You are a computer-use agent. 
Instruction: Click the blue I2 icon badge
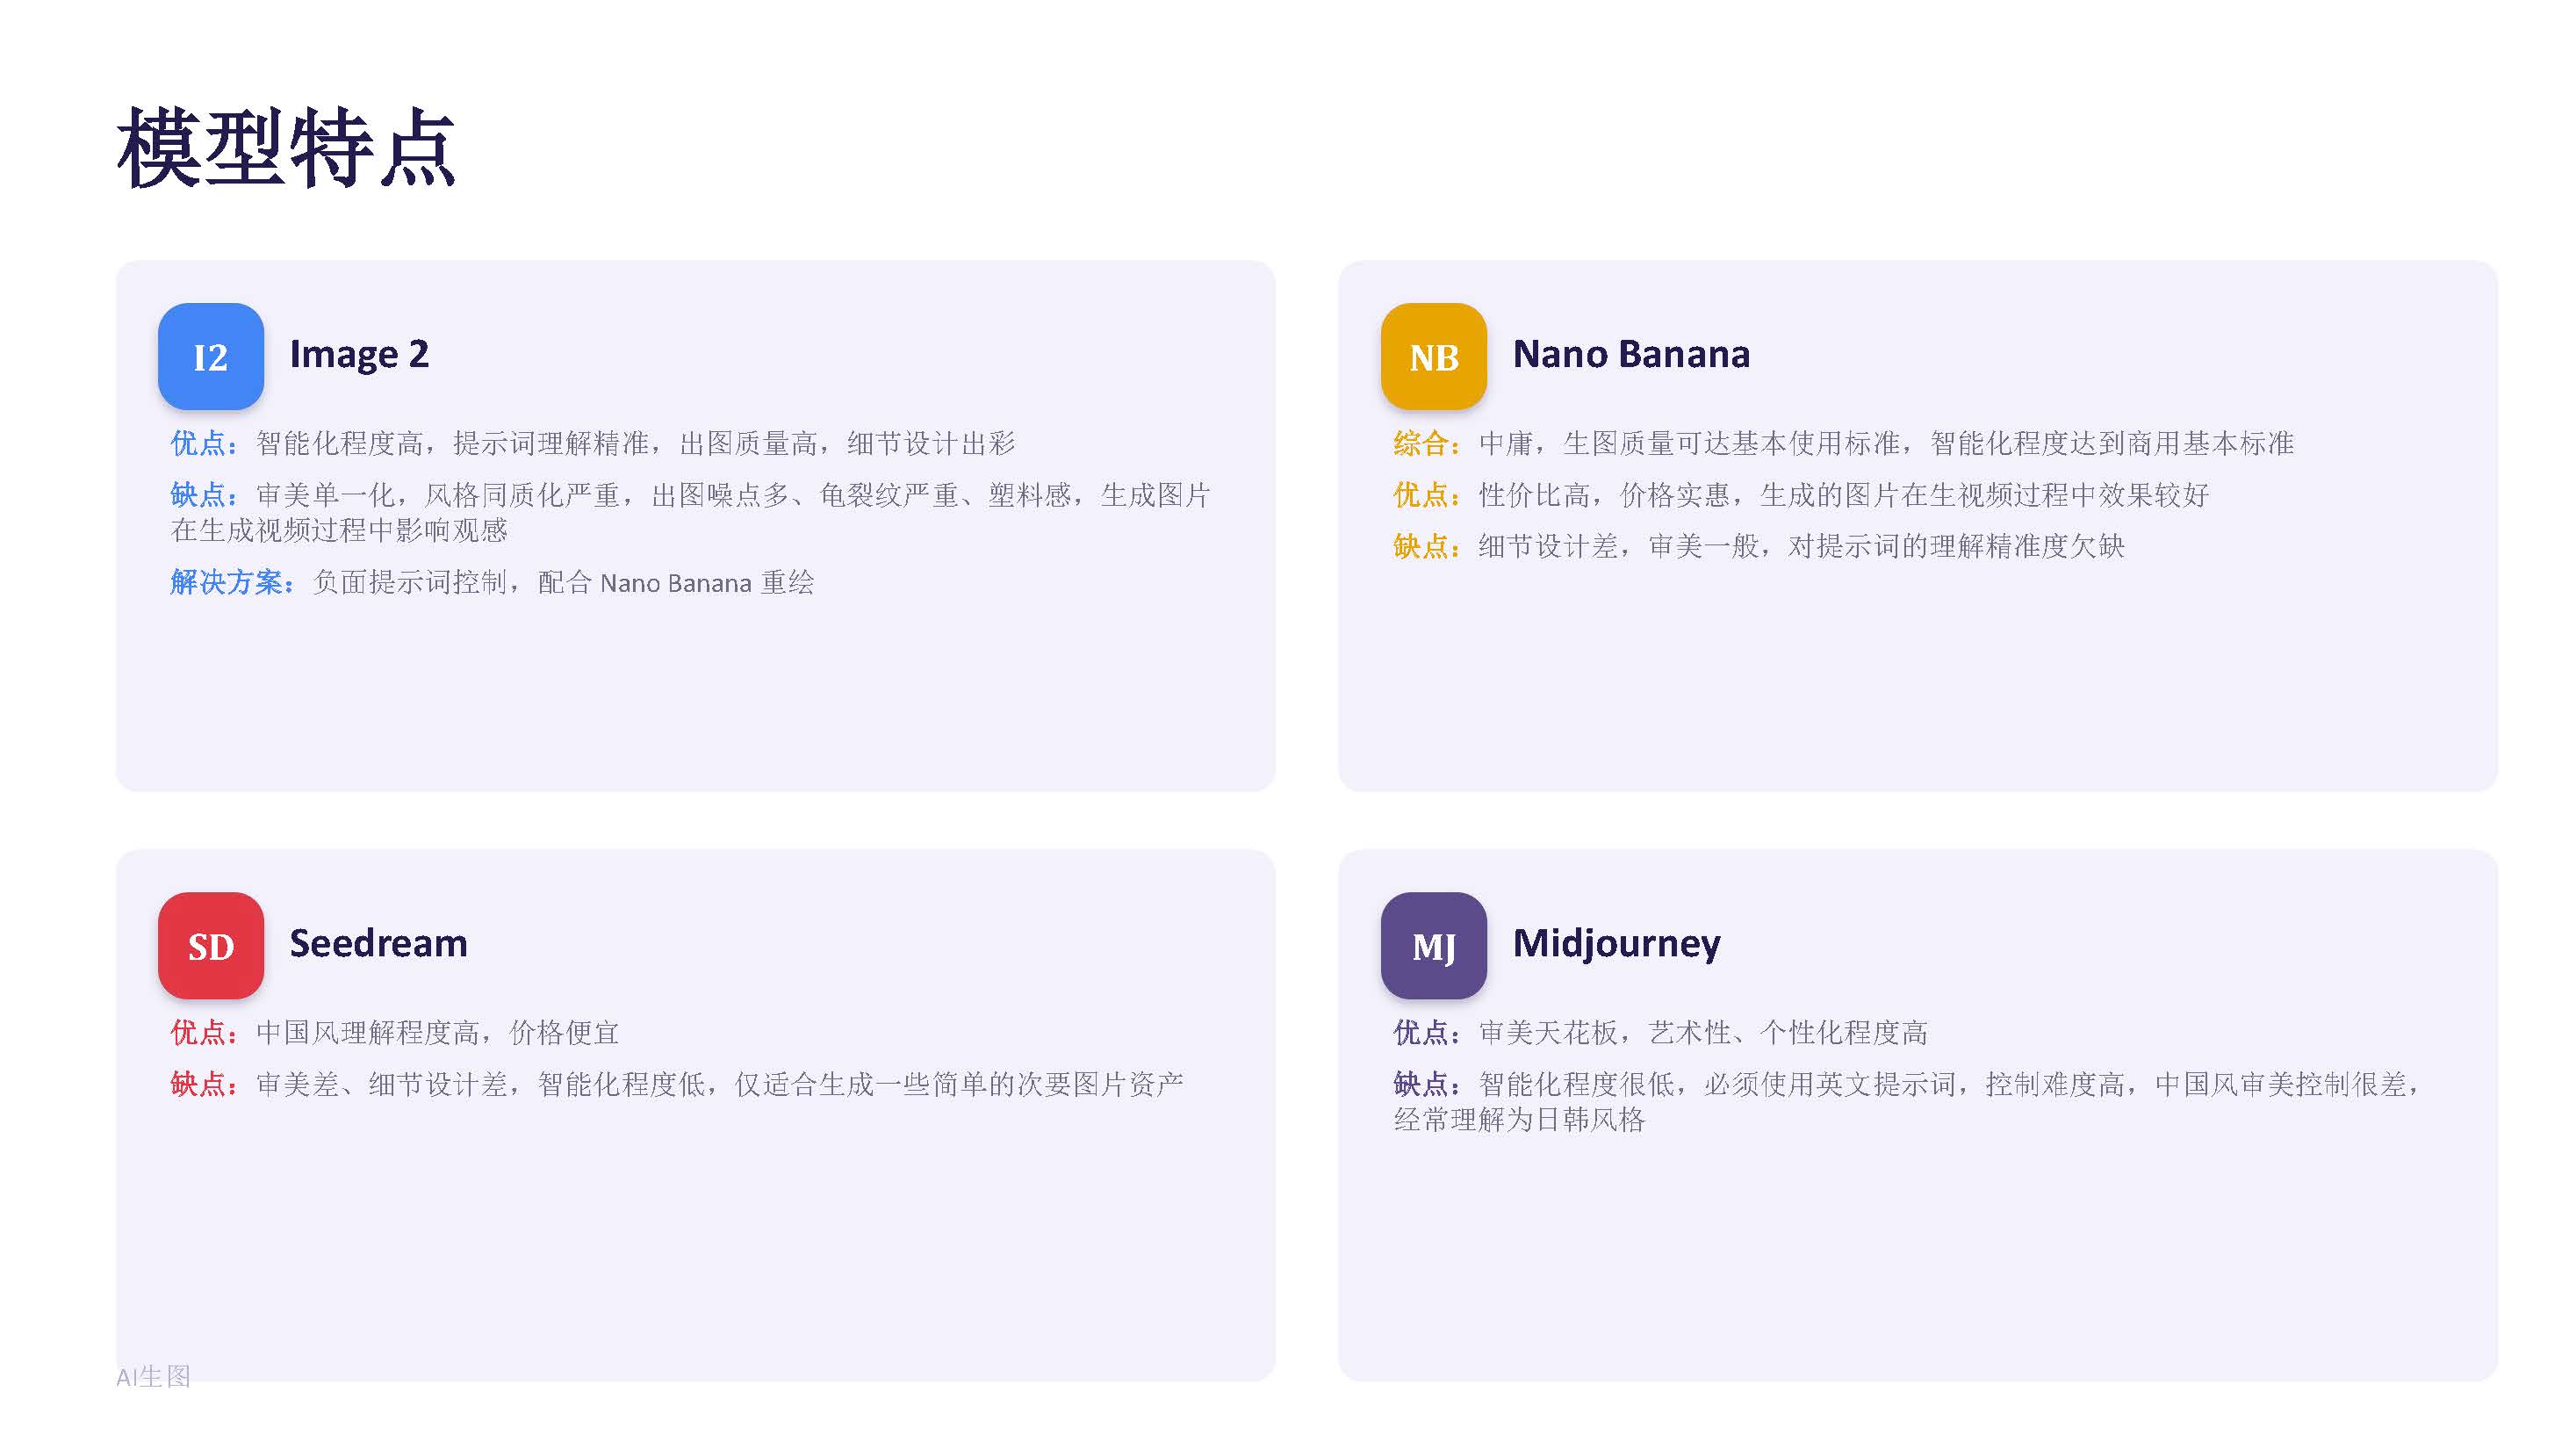coord(211,356)
